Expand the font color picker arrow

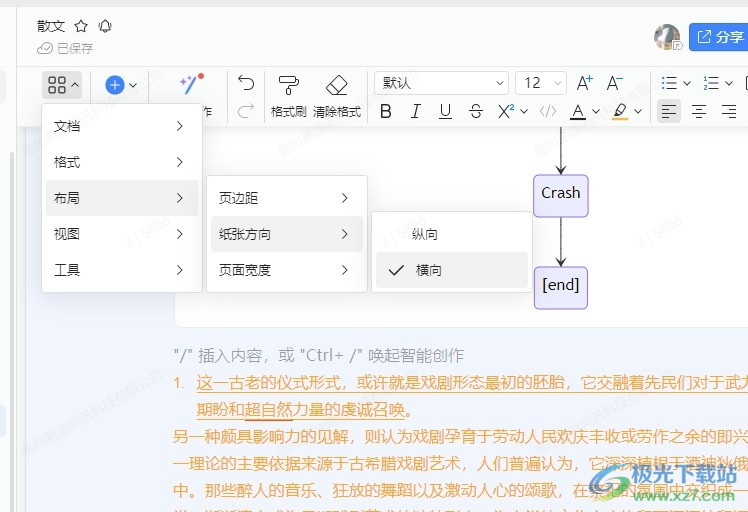pos(596,112)
